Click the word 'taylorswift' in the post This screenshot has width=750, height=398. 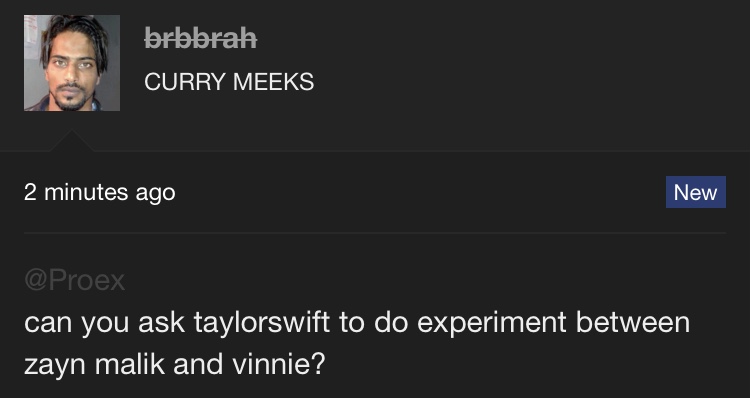coord(262,322)
